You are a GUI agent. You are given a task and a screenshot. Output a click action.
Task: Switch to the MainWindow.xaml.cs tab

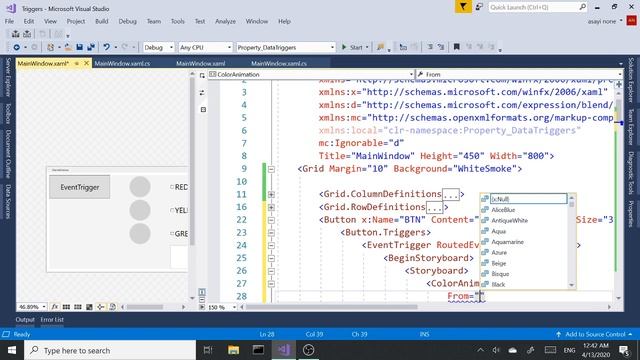122,63
